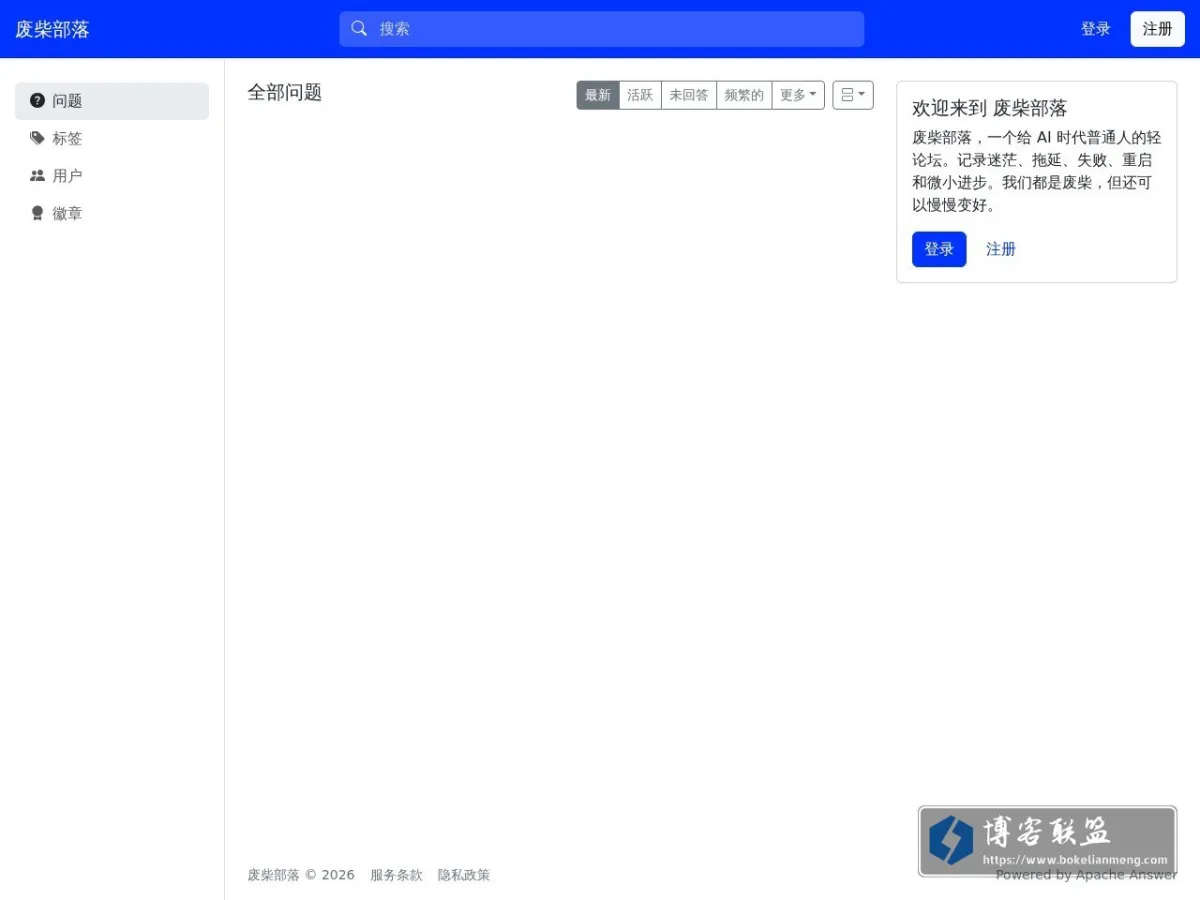Screen dimensions: 1200x900
Task: Select the 徽章 badge sidebar icon
Action: click(38, 214)
